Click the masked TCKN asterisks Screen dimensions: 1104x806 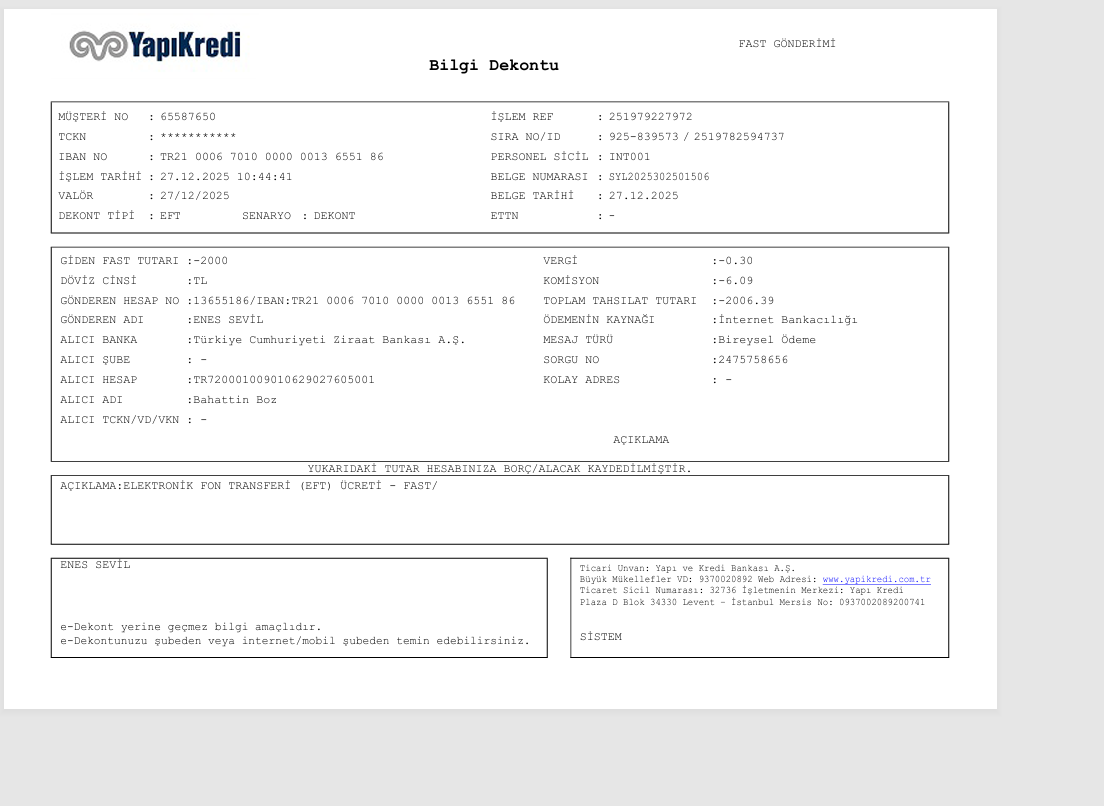click(198, 136)
